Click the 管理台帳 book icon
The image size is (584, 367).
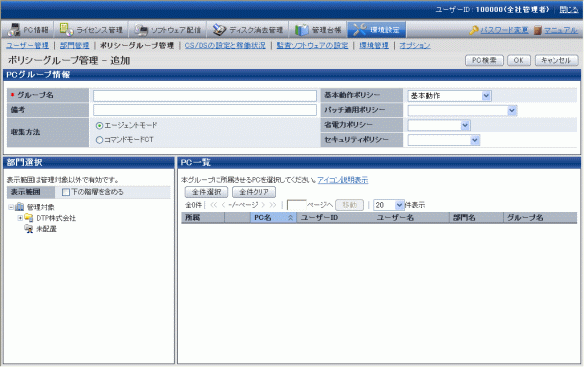pos(302,30)
